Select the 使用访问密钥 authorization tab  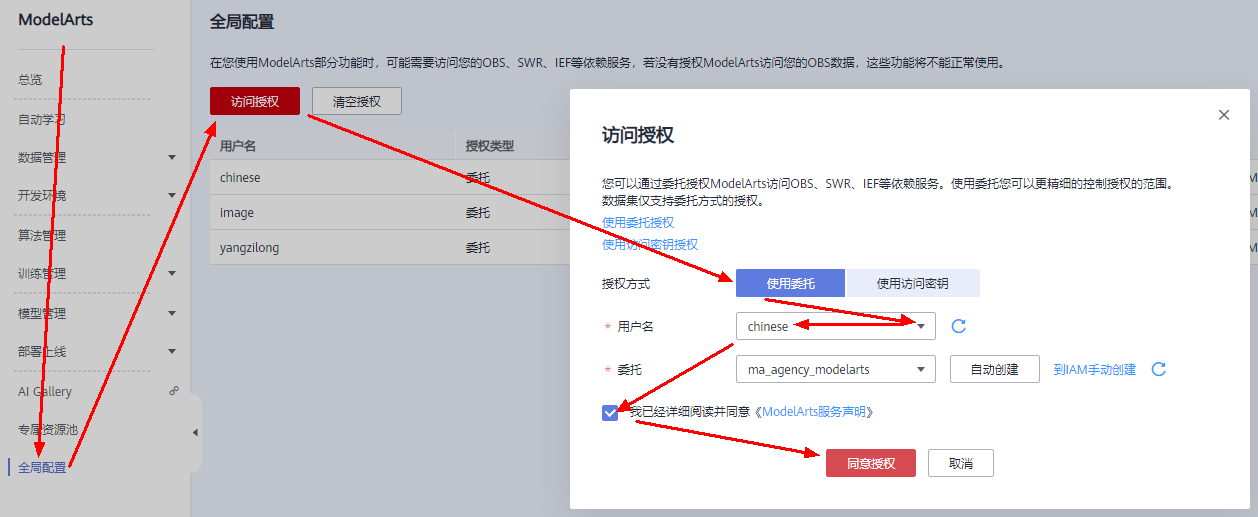click(912, 284)
